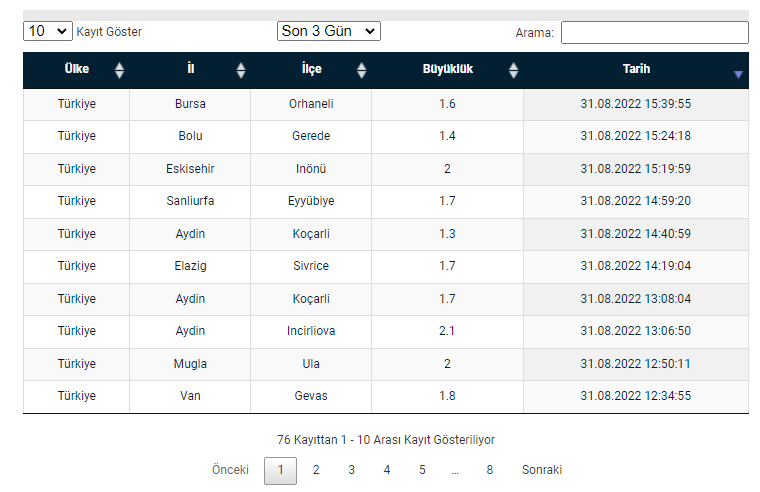Image resolution: width=760 pixels, height=492 pixels.
Task: Click the Önceki previous-page link
Action: (x=230, y=470)
